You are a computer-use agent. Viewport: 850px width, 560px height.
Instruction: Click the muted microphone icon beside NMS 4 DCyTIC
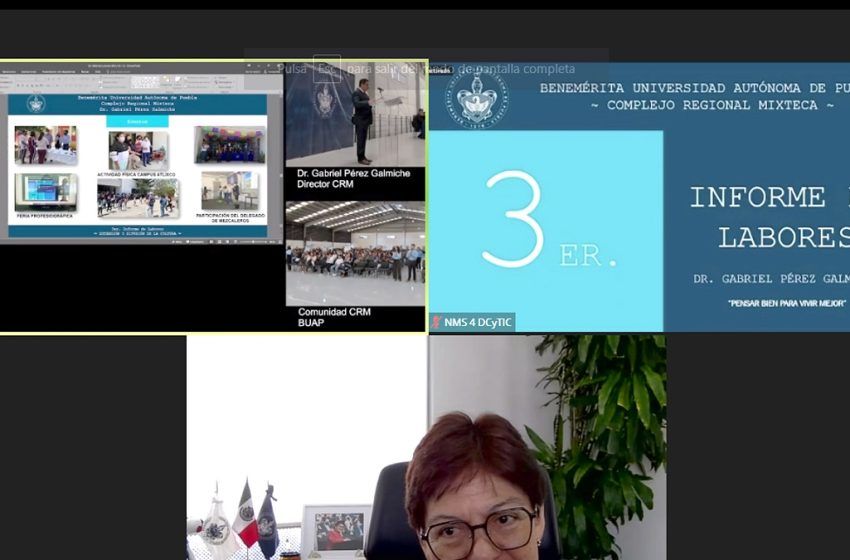(436, 322)
